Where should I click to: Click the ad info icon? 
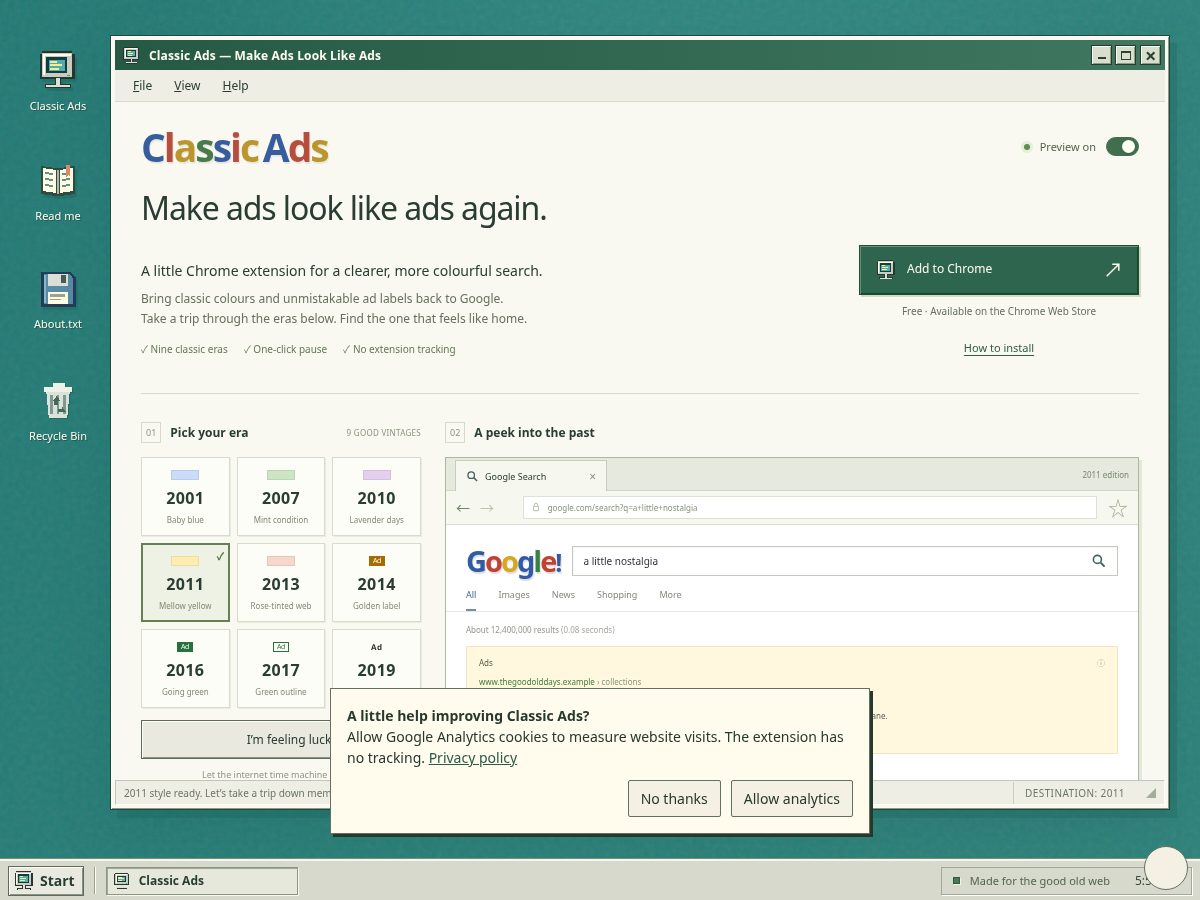click(x=1101, y=663)
